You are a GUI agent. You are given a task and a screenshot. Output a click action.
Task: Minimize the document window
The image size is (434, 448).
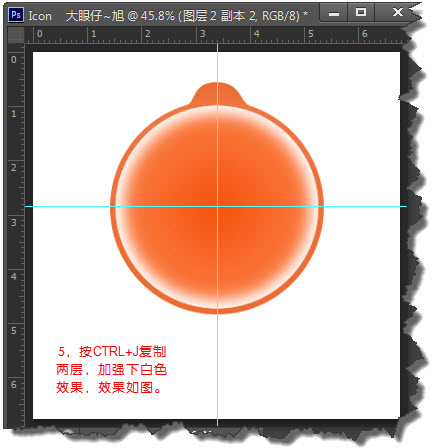tap(333, 13)
